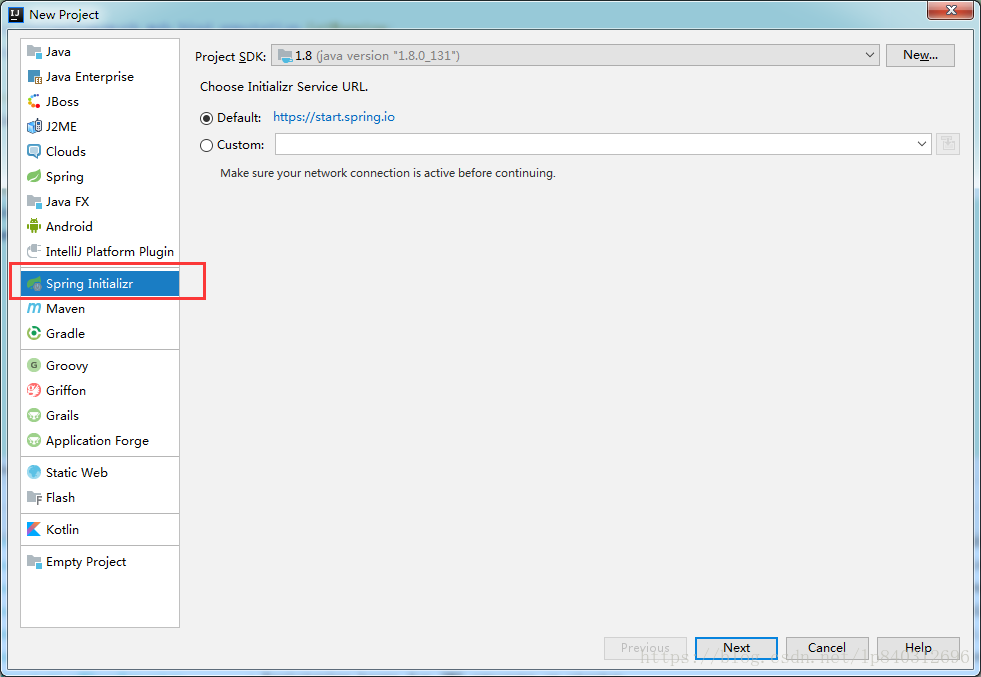Select the Spring Initializr icon
Screen dimensions: 981x677
click(x=34, y=283)
